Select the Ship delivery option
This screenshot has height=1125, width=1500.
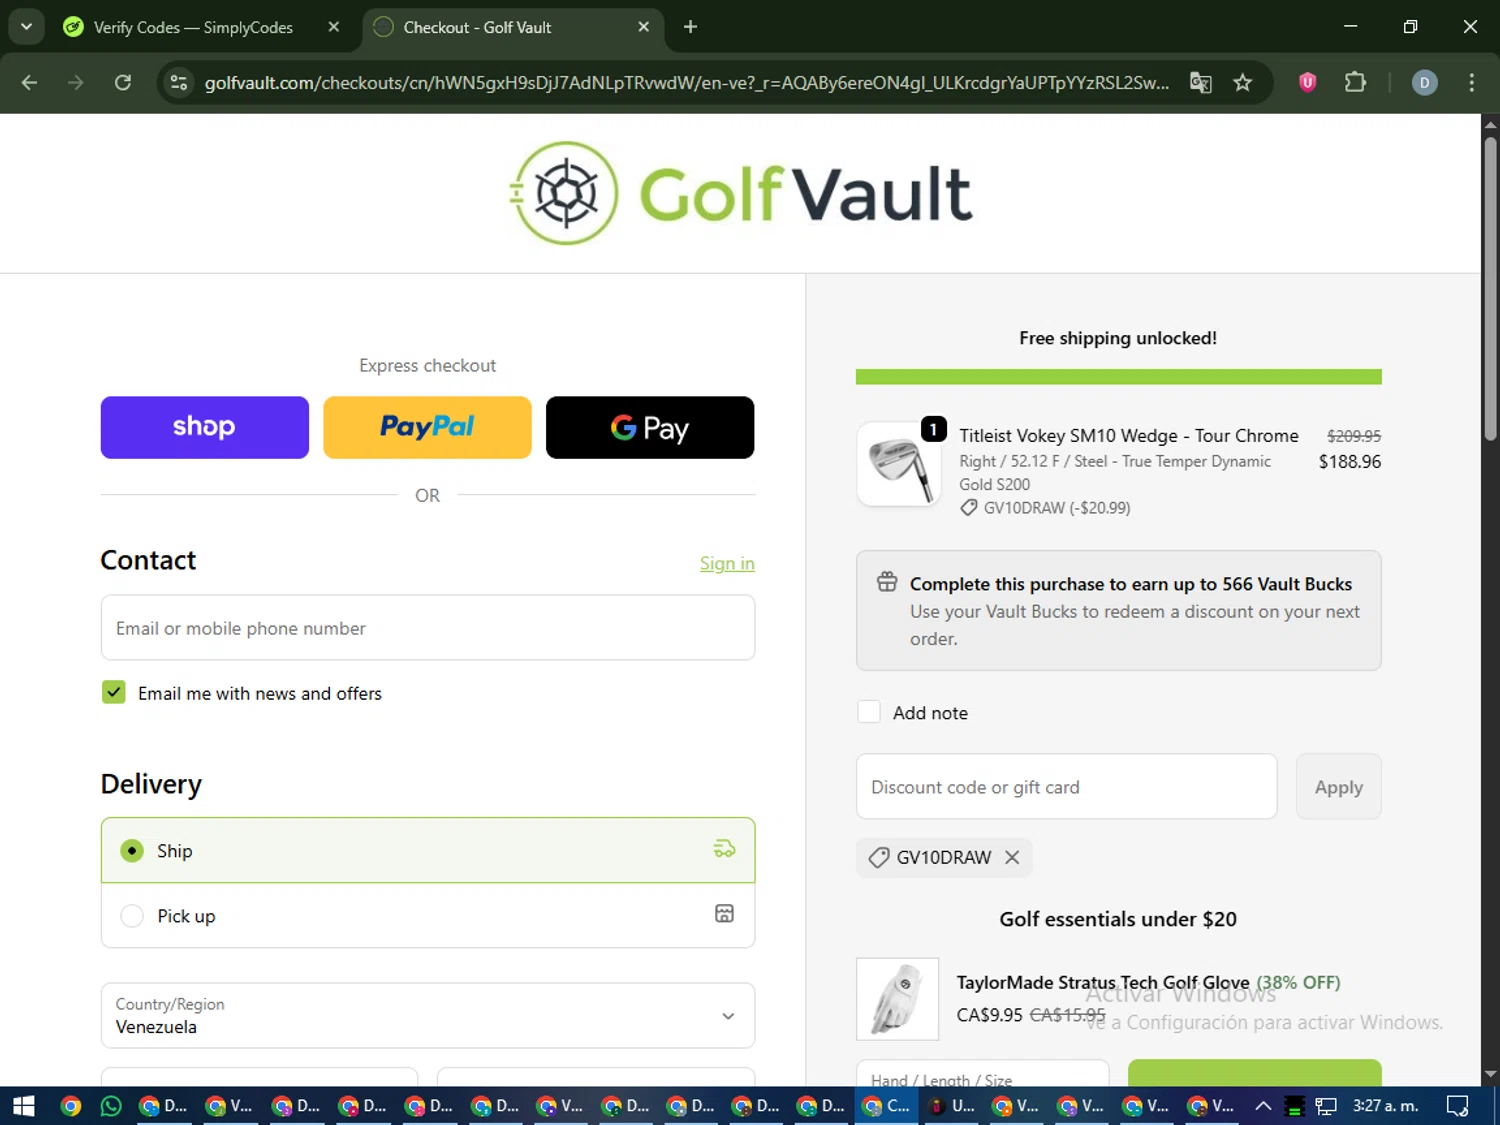point(428,850)
